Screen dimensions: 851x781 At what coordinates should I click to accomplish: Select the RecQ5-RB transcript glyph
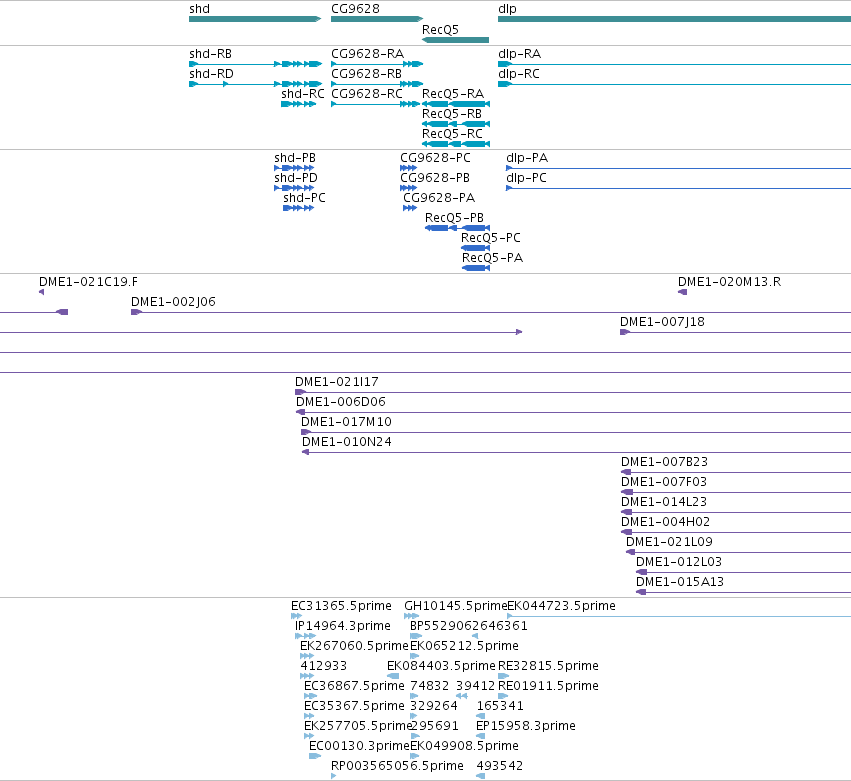456,124
